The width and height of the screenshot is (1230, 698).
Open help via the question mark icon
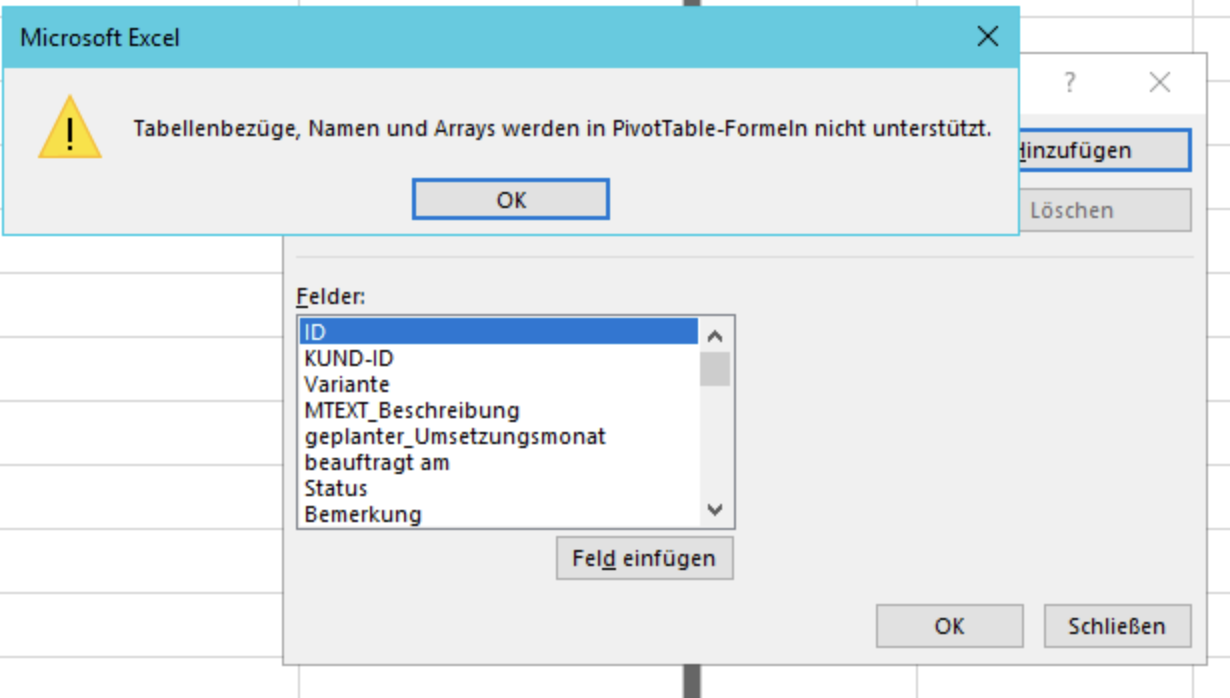pyautogui.click(x=1070, y=82)
